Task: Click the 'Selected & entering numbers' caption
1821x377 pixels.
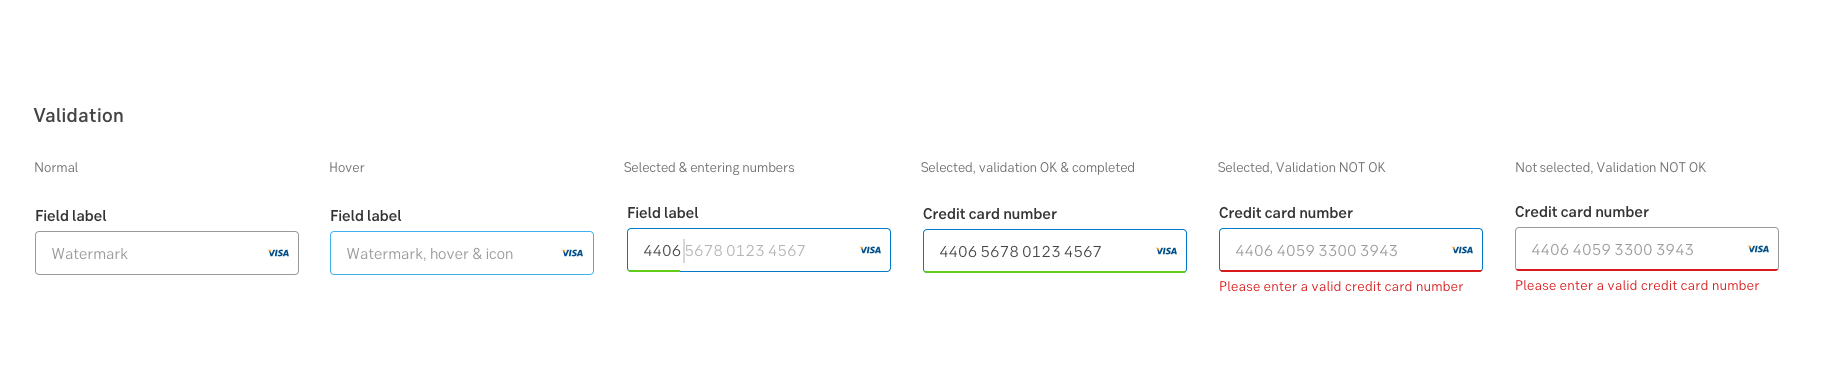Action: click(709, 167)
